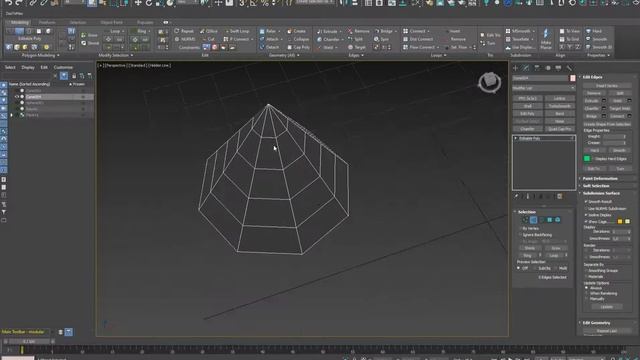This screenshot has height=360, width=640.
Task: Click the Edit Tri tool in the ribbon
Action: coord(490,35)
